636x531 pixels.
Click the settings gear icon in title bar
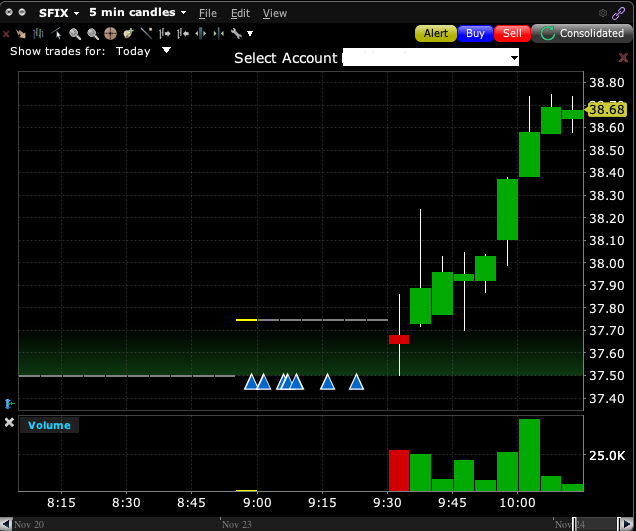[603, 13]
